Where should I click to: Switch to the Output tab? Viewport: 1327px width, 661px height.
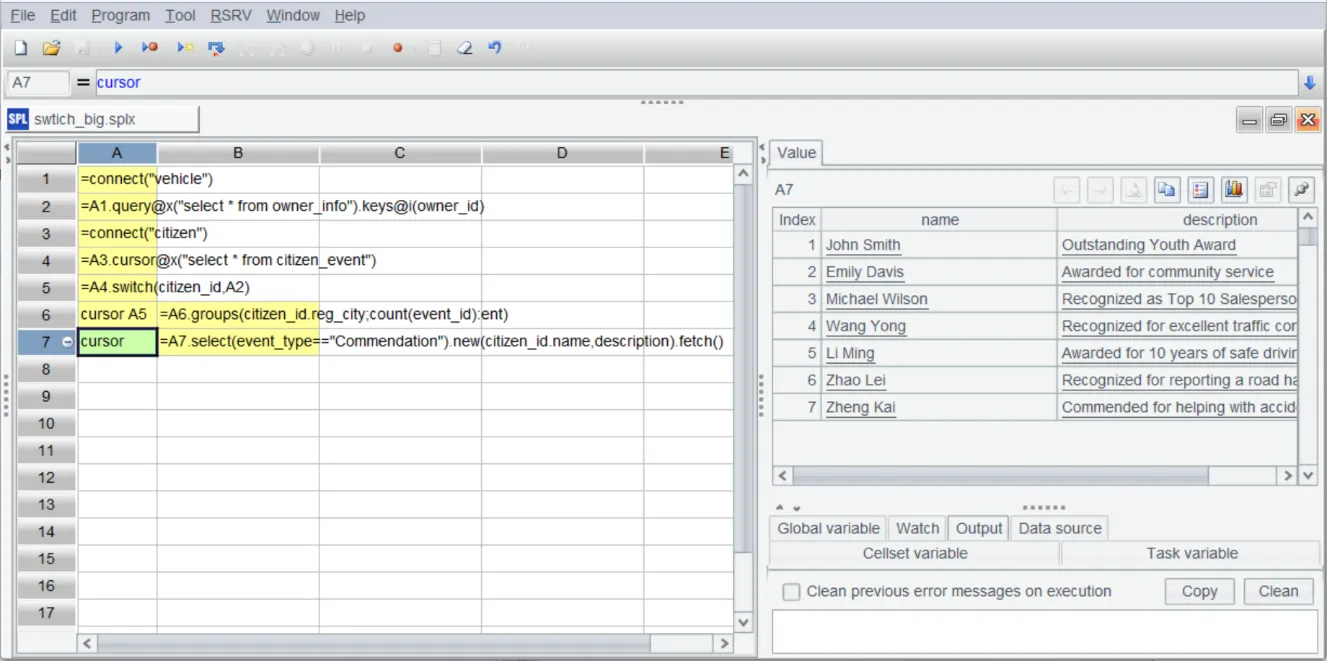click(x=979, y=528)
